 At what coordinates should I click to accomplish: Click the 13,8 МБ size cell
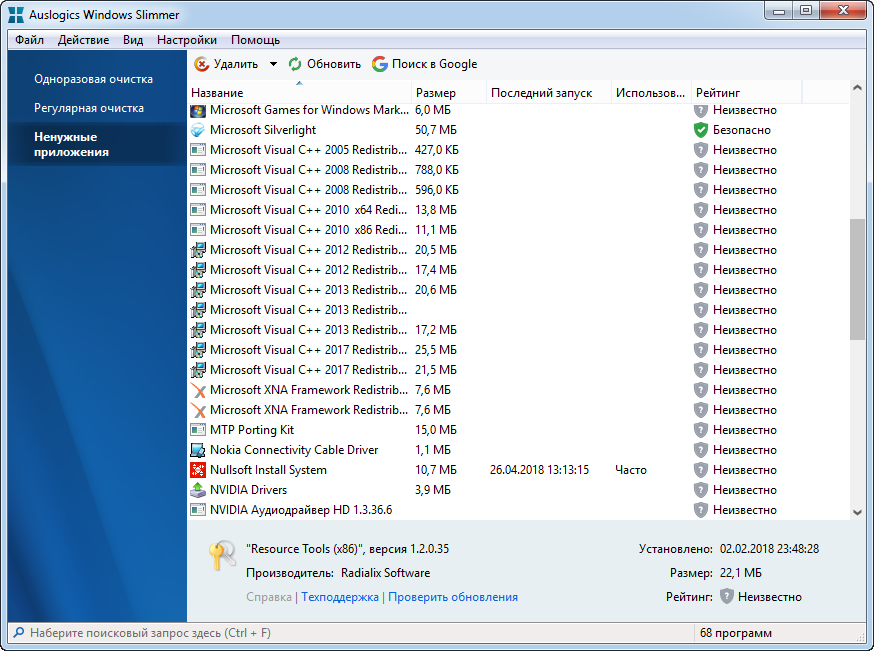[435, 210]
